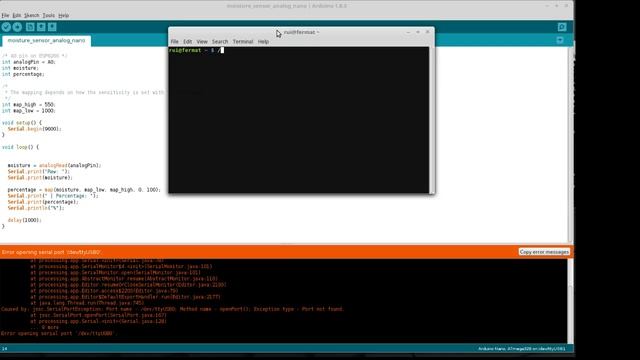
Task: Open Arduino File menu
Action: point(5,16)
